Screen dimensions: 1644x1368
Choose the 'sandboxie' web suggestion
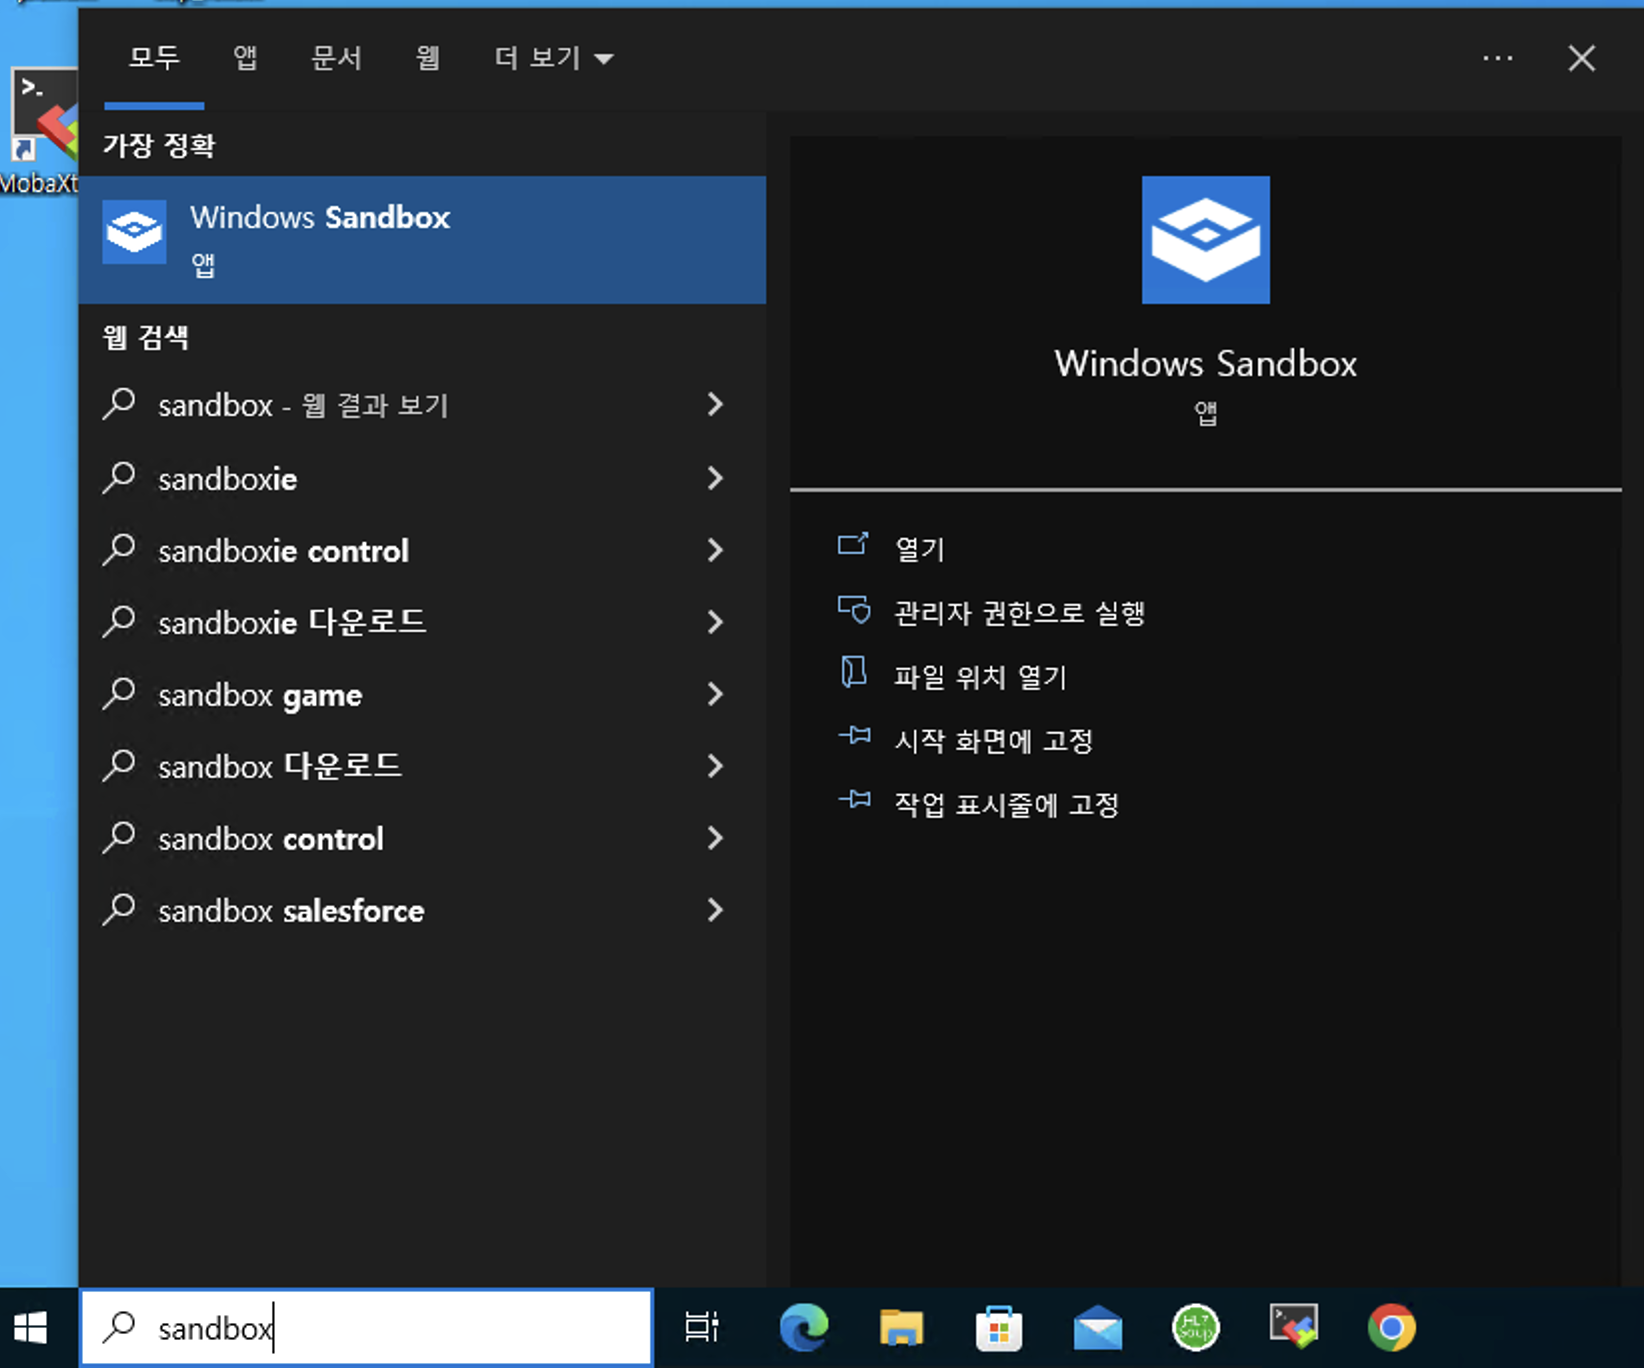[422, 478]
